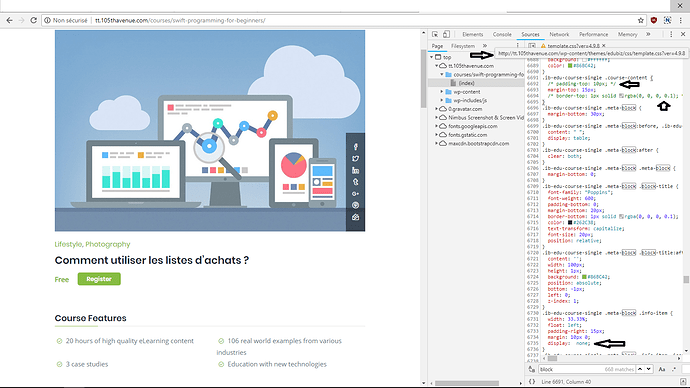Toggle find and replace icon
Viewport: 690px width, 388px height.
(x=532, y=370)
